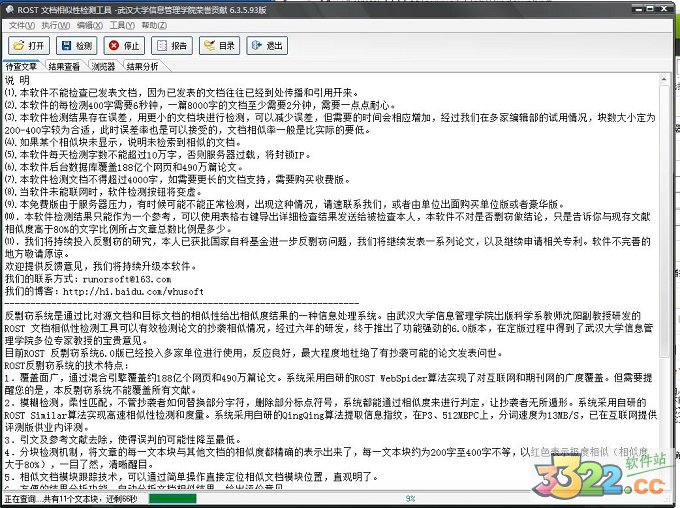Click line (7) 本软件检测文档不得超过4000字
The height and width of the screenshot is (508, 680).
177,179
